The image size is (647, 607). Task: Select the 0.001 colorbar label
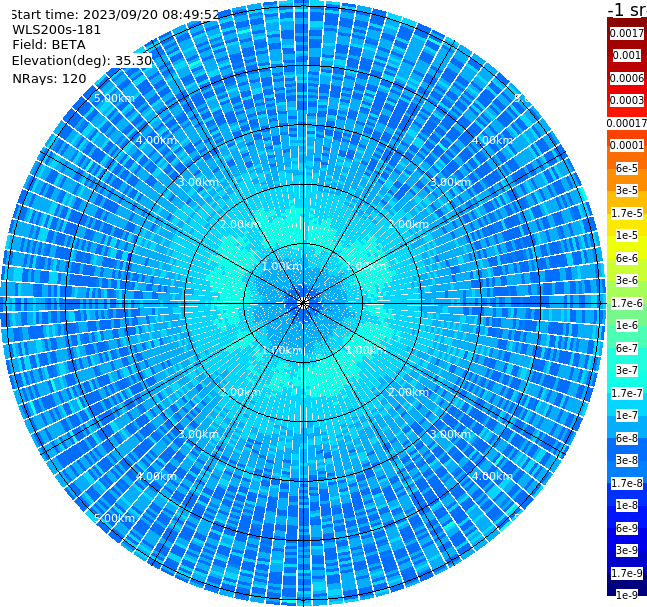click(627, 55)
